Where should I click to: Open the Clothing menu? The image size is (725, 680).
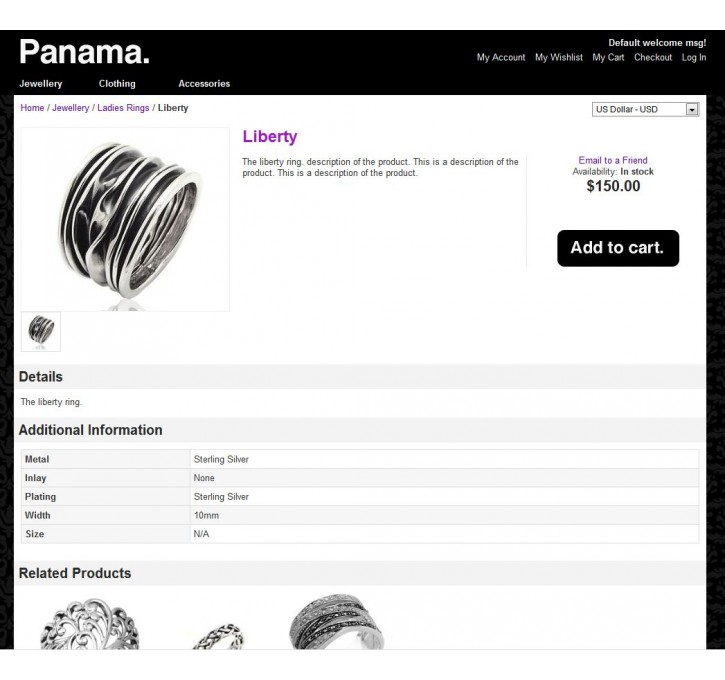[117, 84]
